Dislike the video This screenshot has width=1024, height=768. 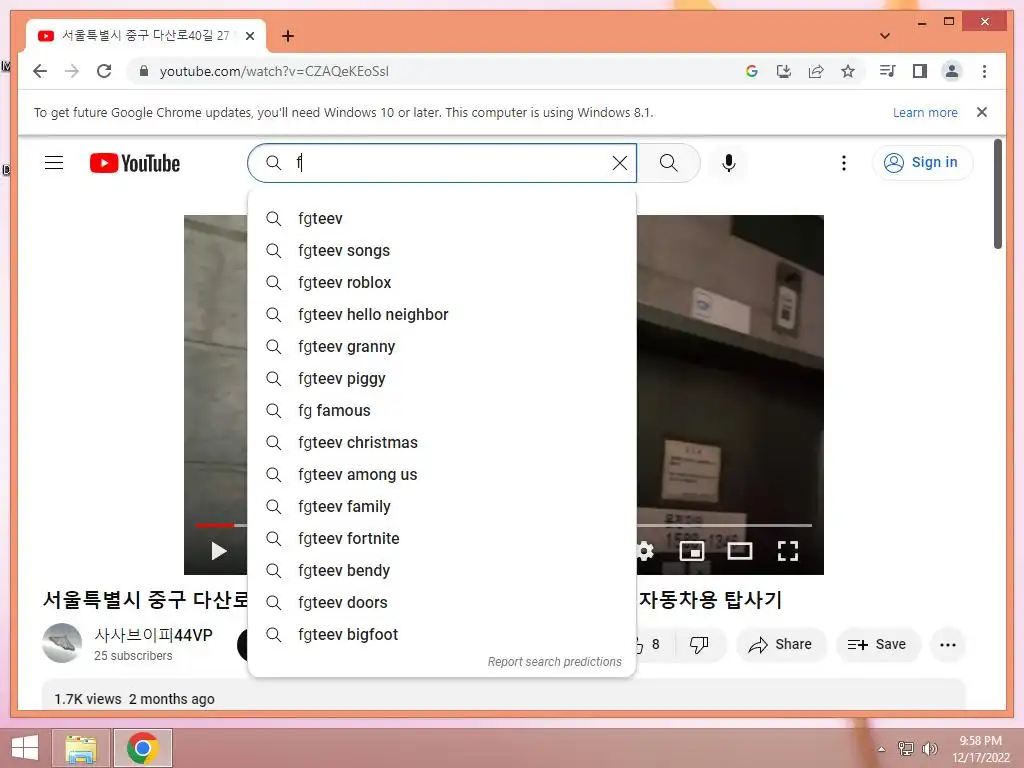(x=699, y=645)
